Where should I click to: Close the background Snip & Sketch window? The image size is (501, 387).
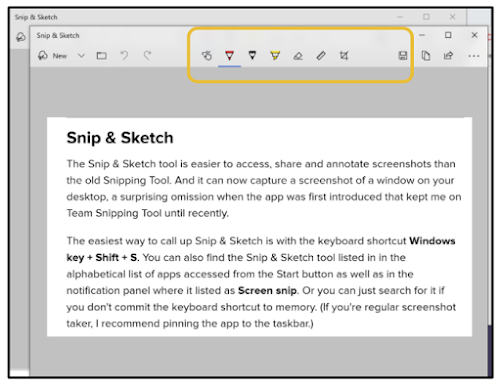452,17
